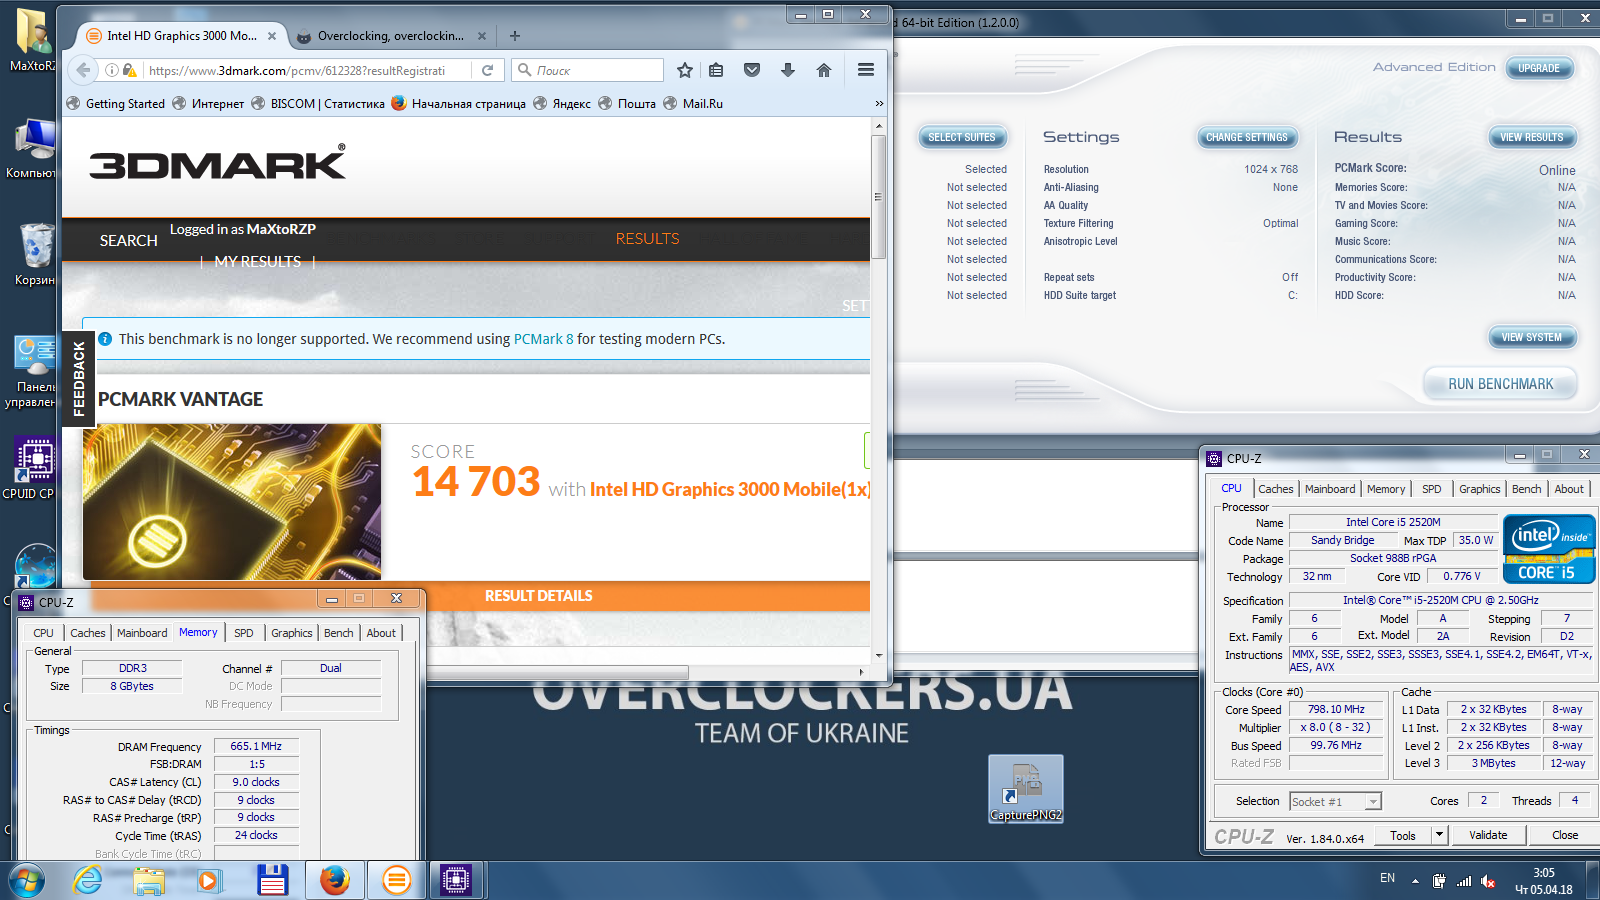The width and height of the screenshot is (1600, 900).
Task: Open About tab in right CPU-Z window
Action: click(1568, 489)
